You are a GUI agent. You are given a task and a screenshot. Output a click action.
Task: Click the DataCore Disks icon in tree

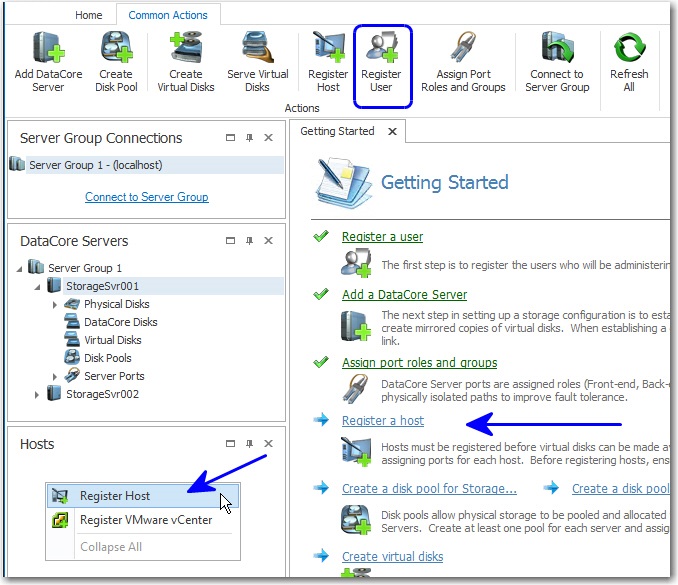(72, 322)
